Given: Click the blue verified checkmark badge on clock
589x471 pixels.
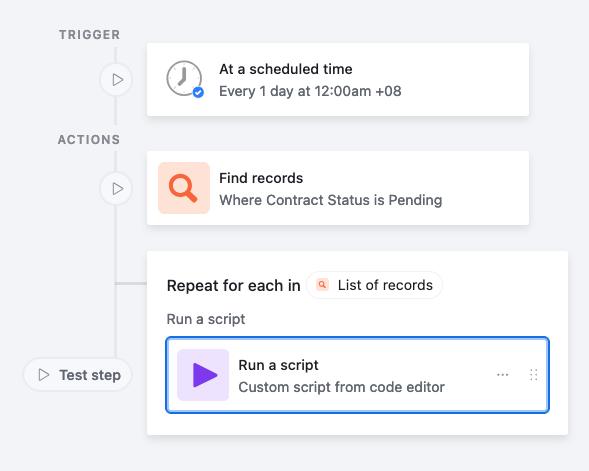Looking at the screenshot, I should [x=198, y=92].
